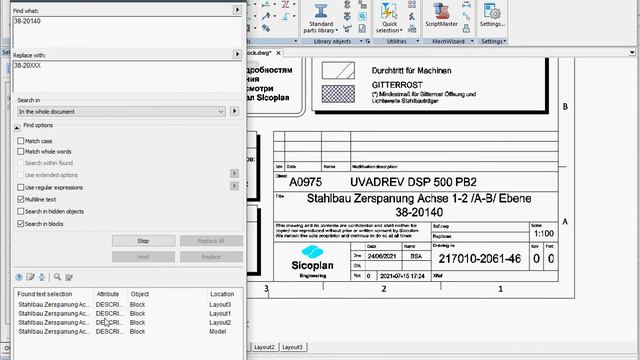Image resolution: width=640 pixels, height=360 pixels.
Task: Expand the MechWizard panel dropdown arrow
Action: 472,41
